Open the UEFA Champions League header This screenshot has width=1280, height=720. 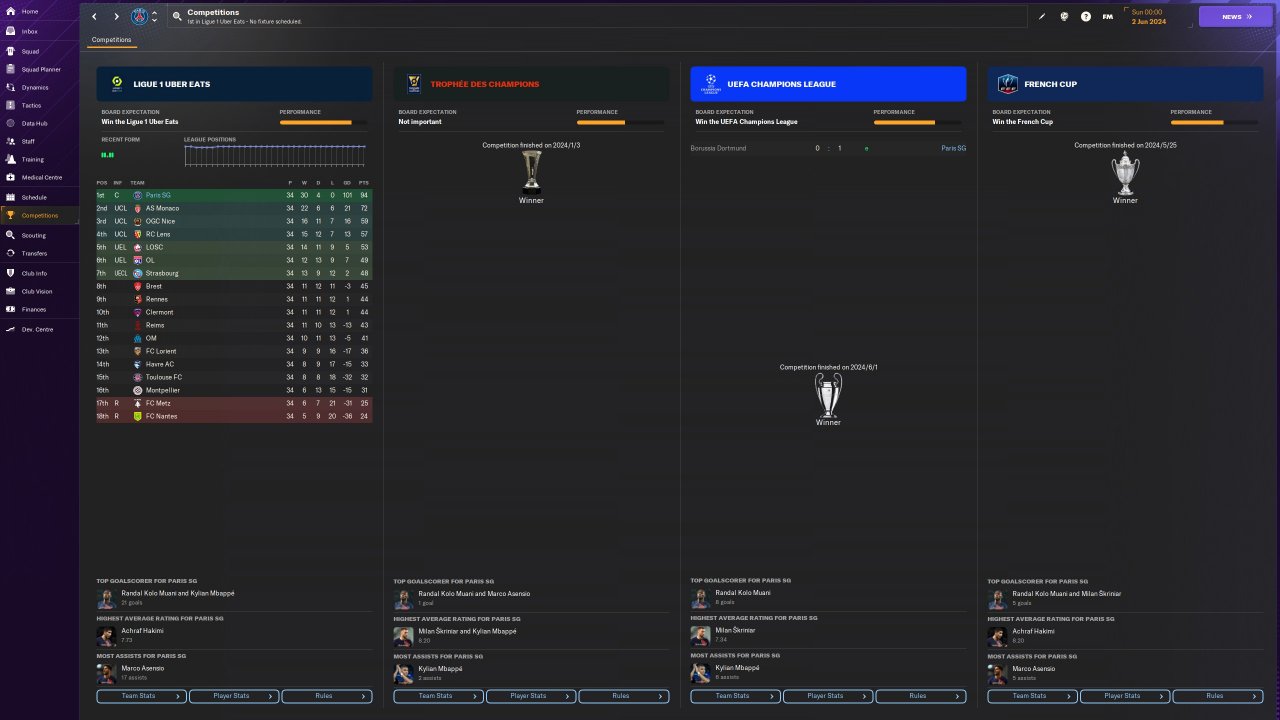[828, 84]
